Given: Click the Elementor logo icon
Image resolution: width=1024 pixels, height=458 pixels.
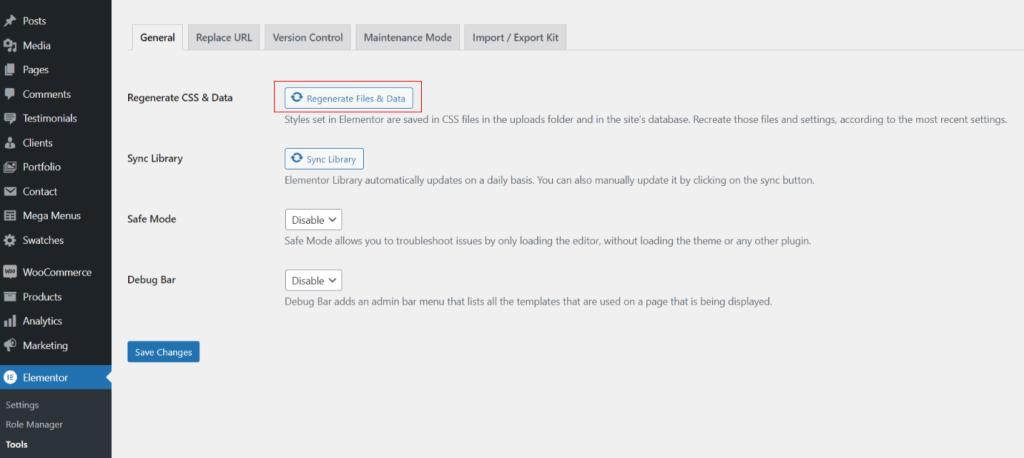Looking at the screenshot, I should click(10, 377).
